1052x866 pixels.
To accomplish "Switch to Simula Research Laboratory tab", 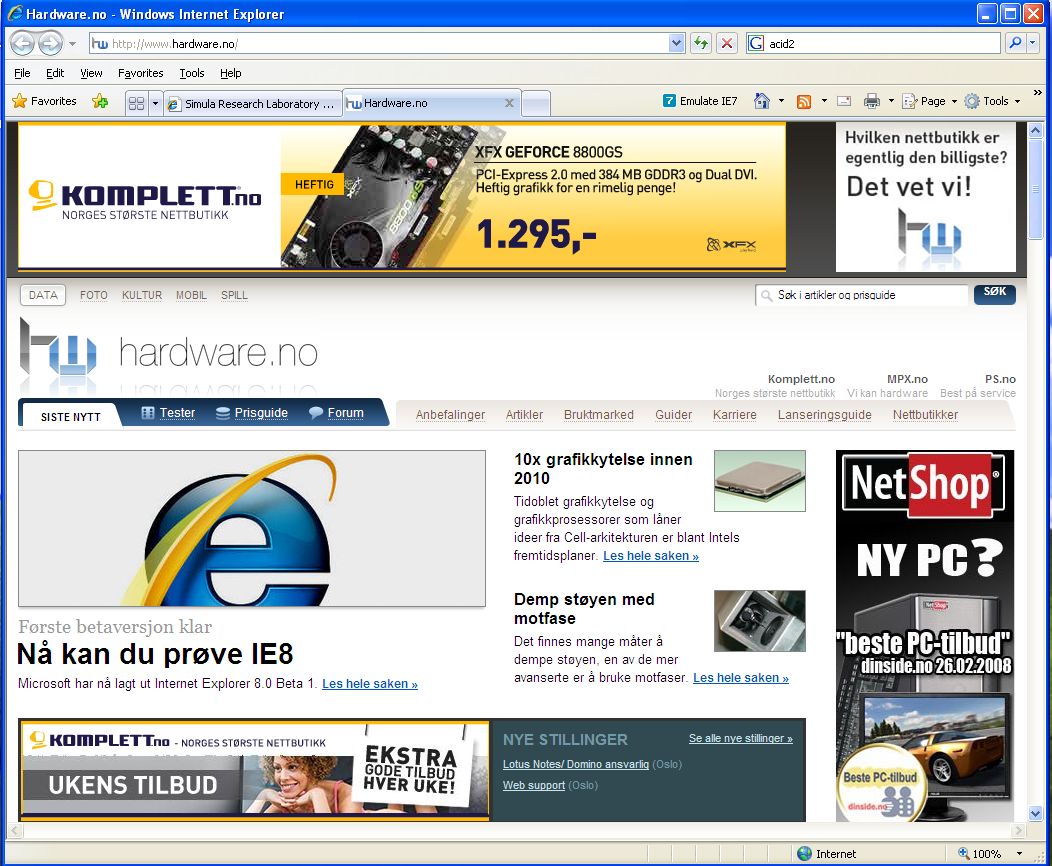I will pyautogui.click(x=252, y=104).
